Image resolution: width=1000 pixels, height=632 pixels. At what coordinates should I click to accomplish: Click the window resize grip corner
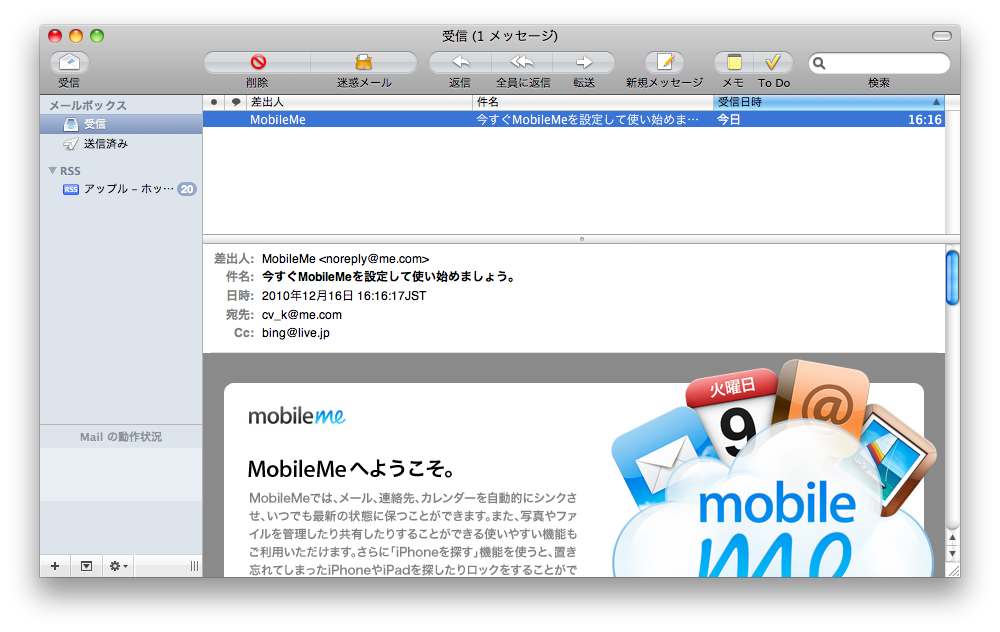tap(953, 571)
